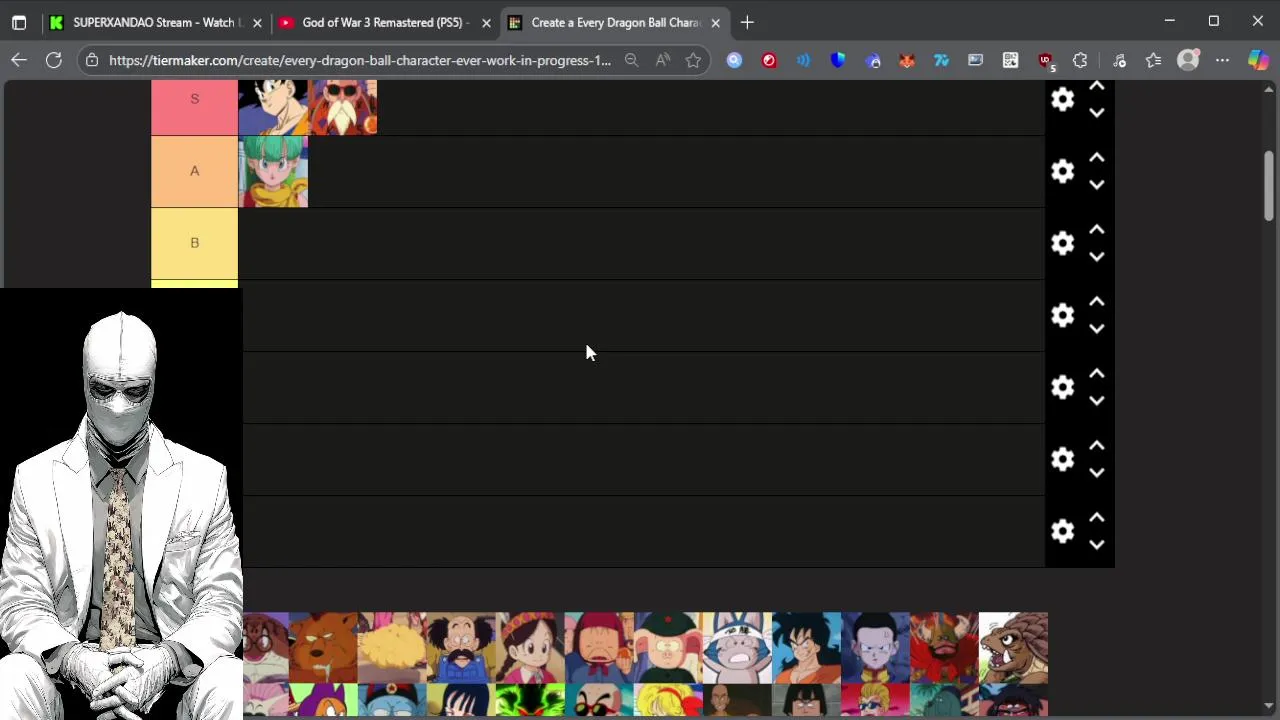Refresh the TierMaker page

(x=54, y=60)
